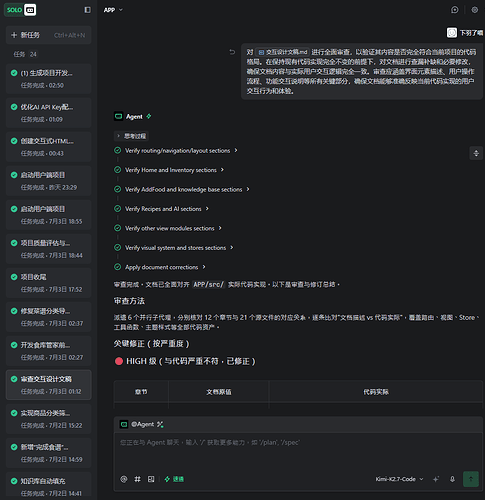
Task: Open task 新增"完成食谱"...
Action: tap(48, 453)
